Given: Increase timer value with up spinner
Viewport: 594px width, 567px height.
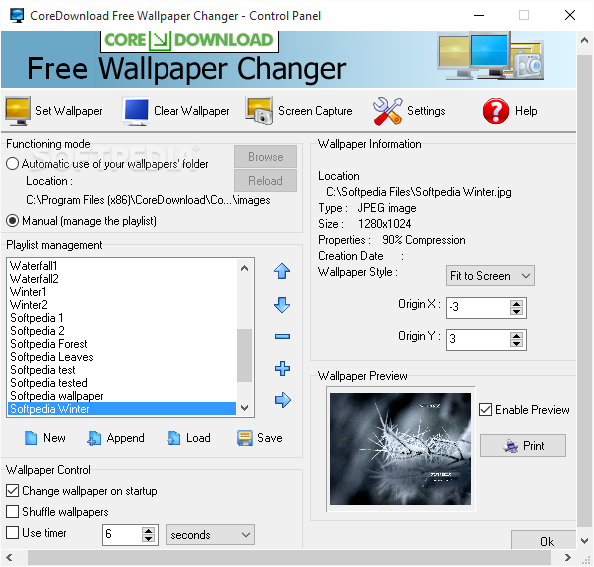Looking at the screenshot, I should tap(148, 531).
